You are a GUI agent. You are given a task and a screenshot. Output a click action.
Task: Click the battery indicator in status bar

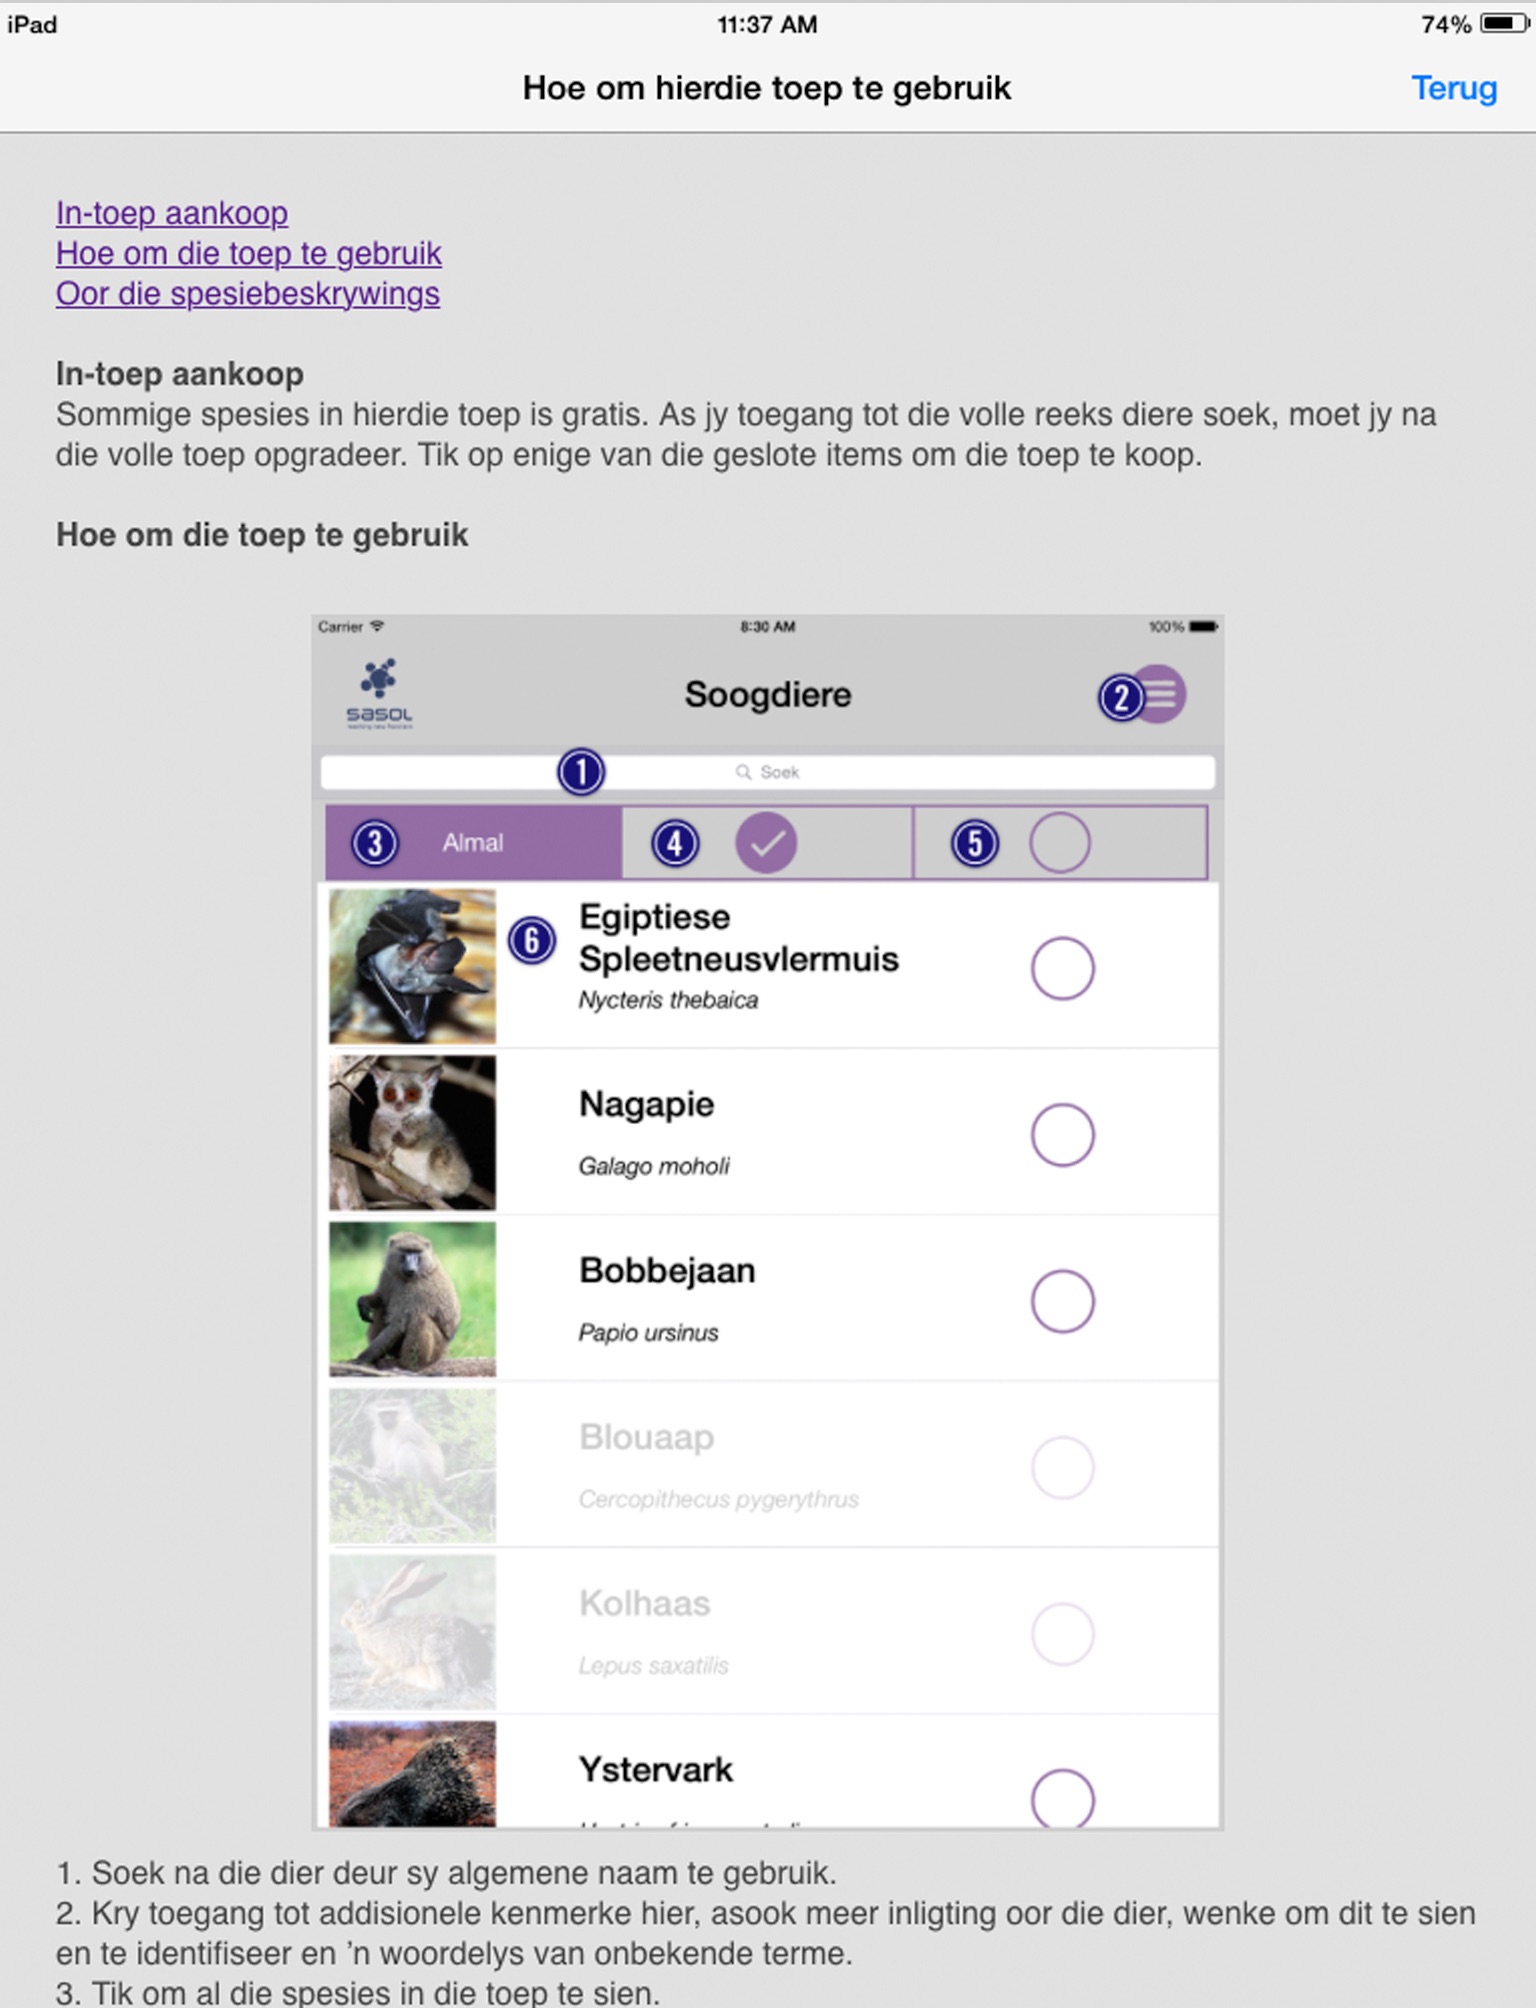pyautogui.click(x=1504, y=23)
